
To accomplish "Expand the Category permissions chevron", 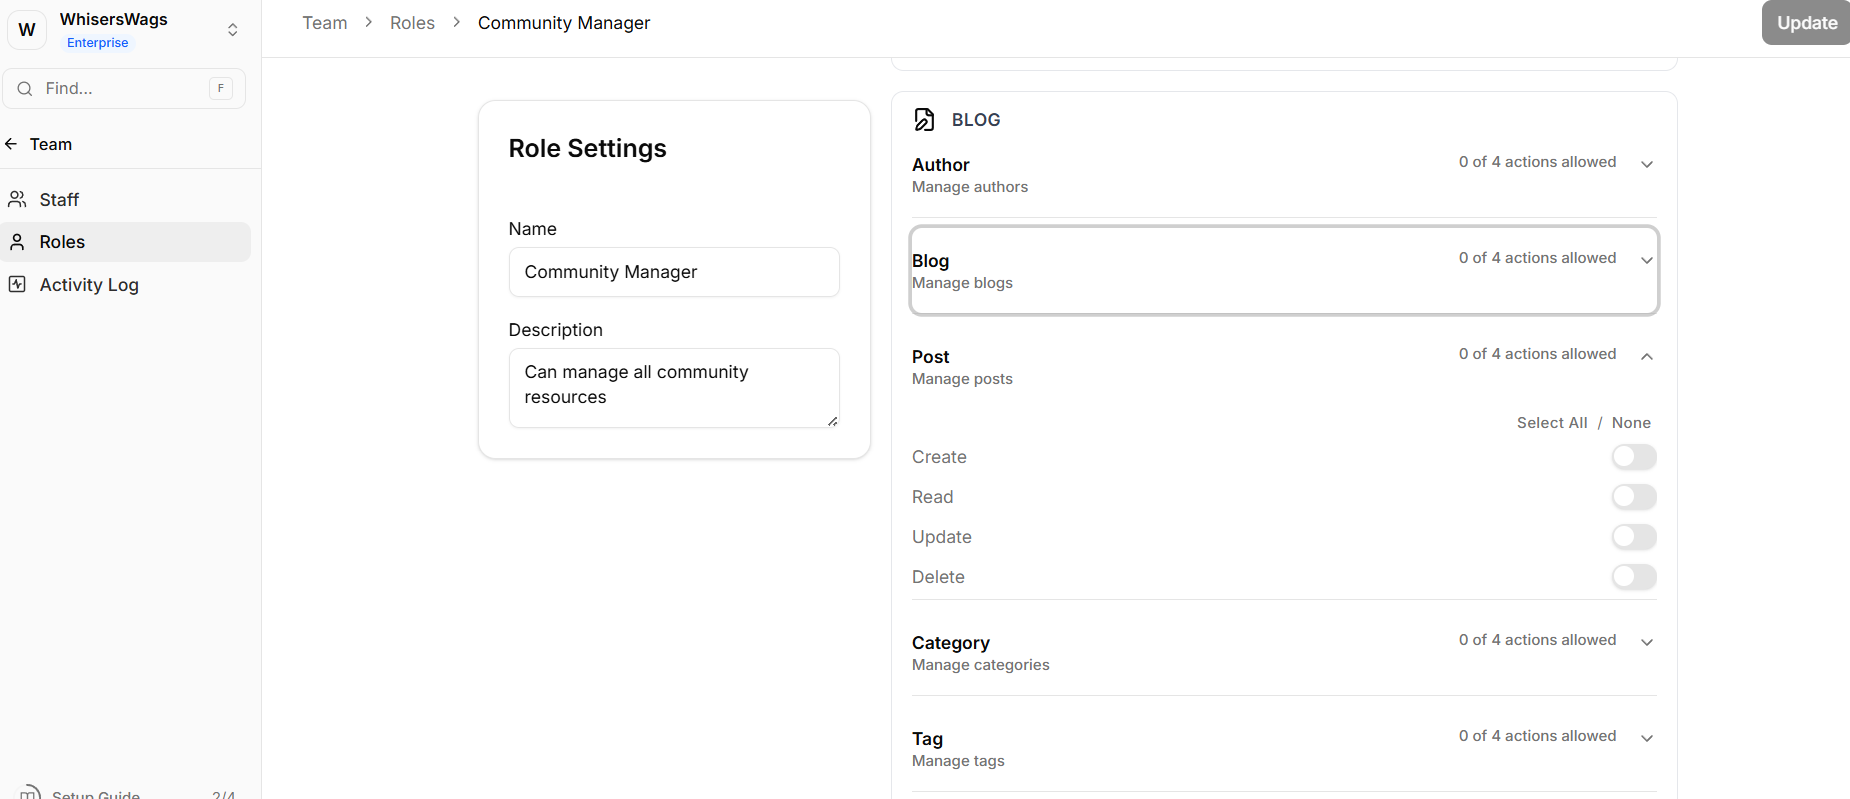I will pyautogui.click(x=1646, y=642).
